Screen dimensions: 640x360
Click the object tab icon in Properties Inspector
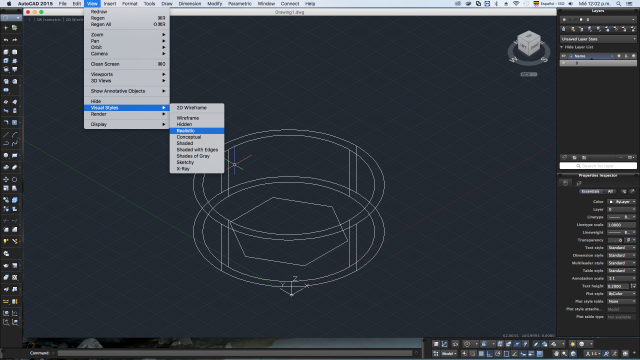tap(565, 183)
